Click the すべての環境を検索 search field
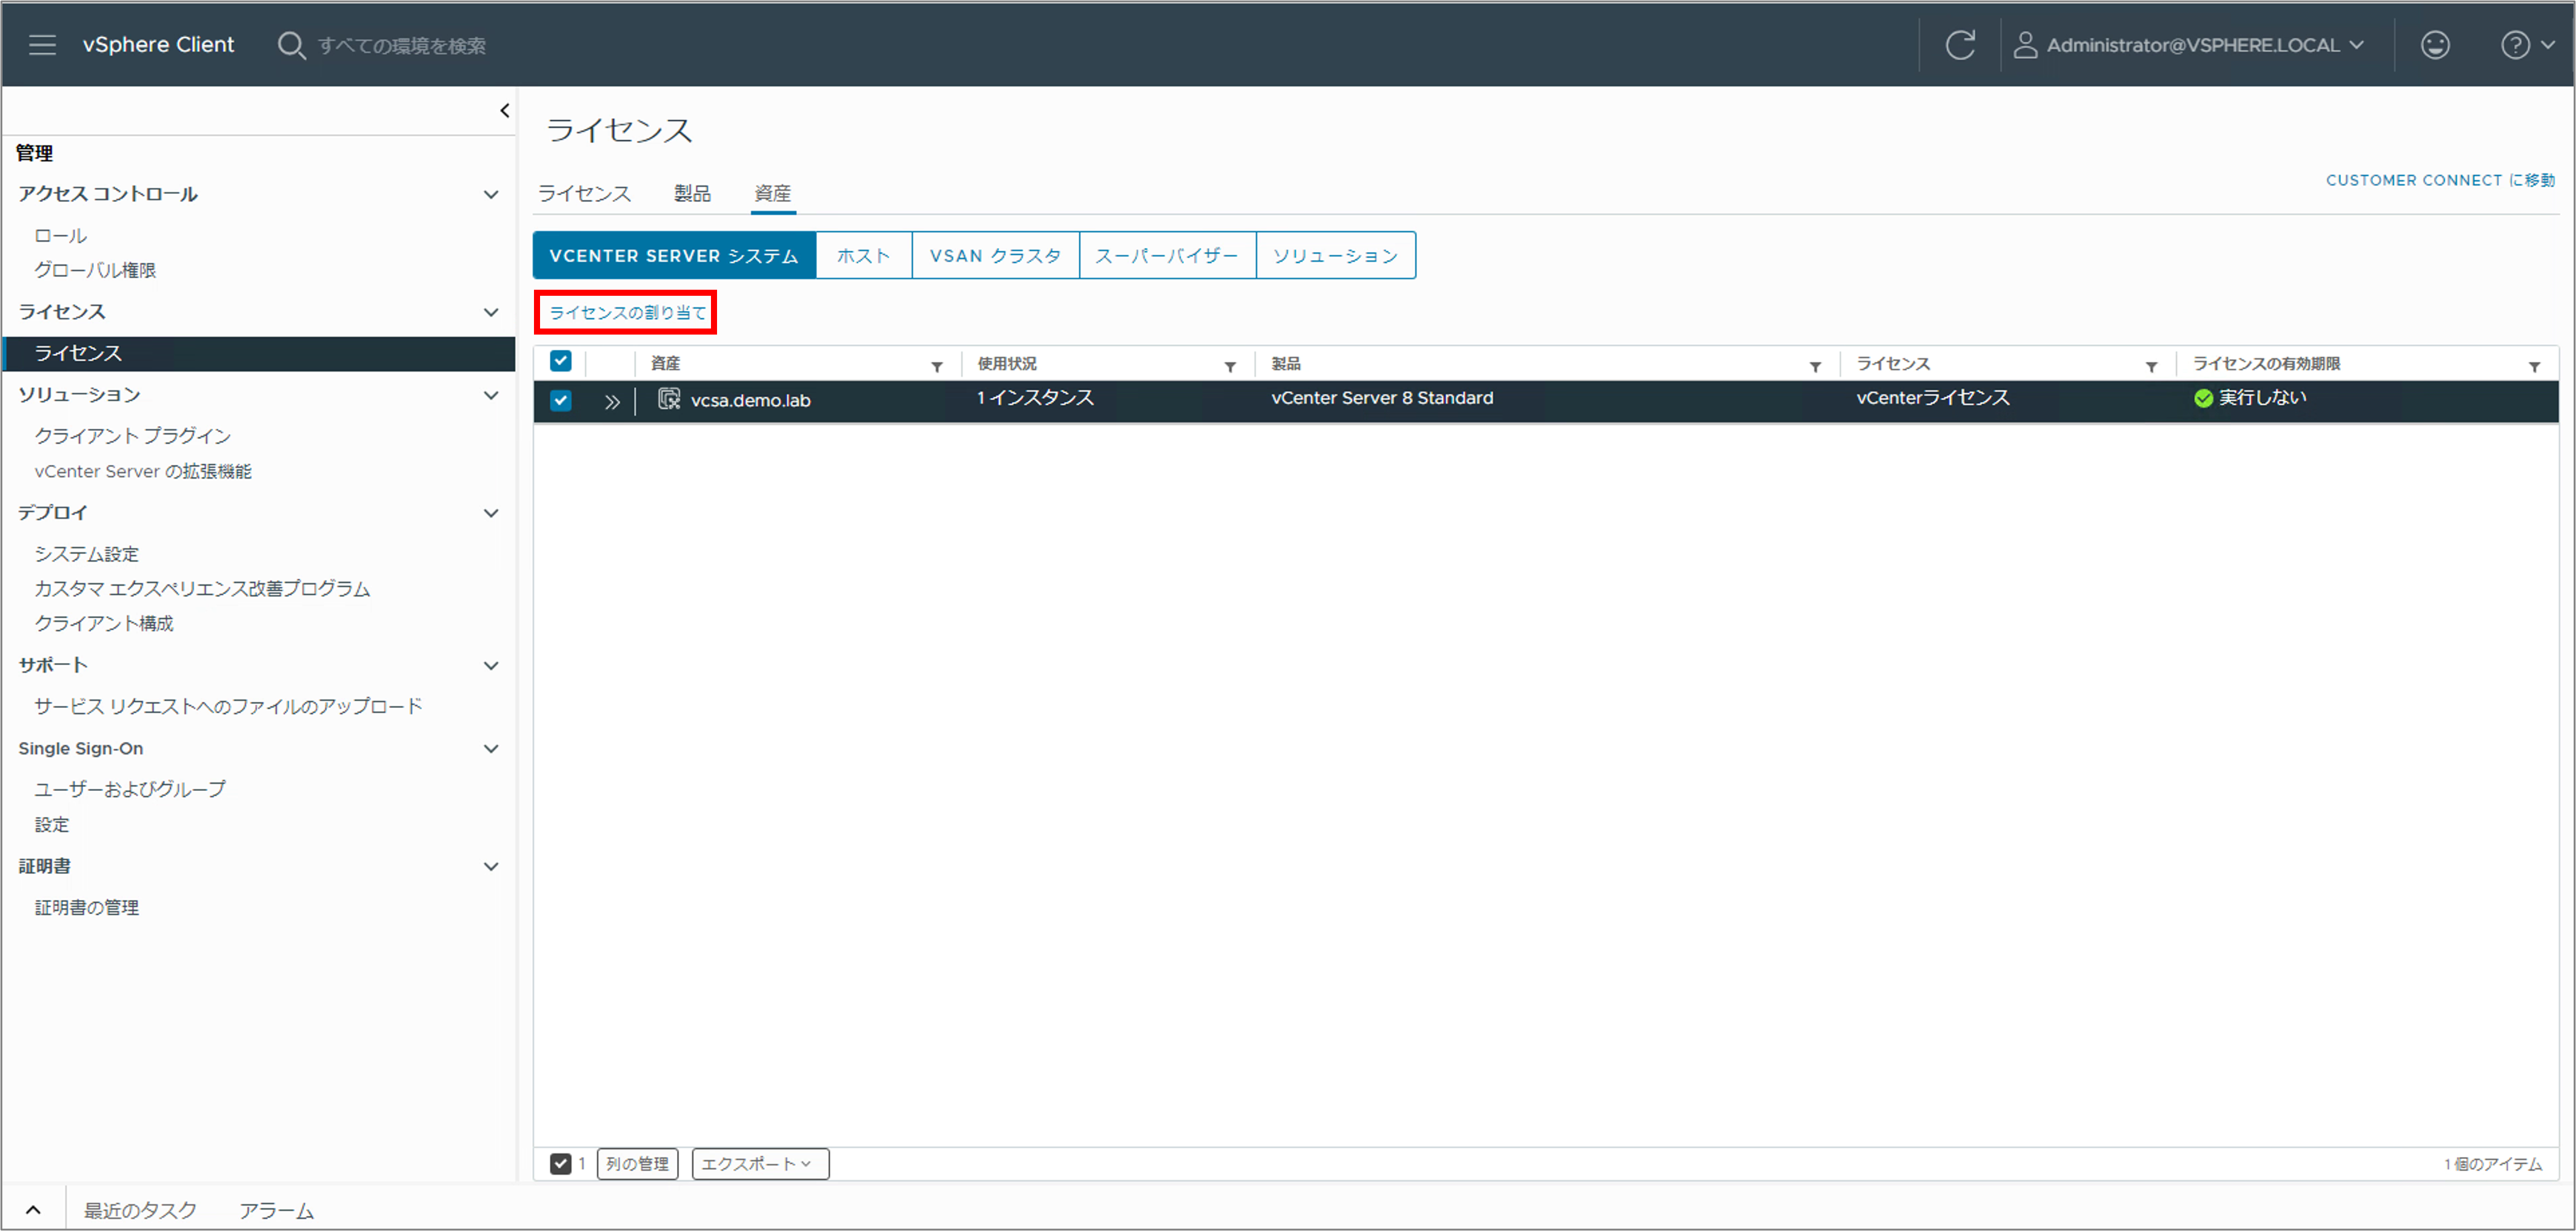Screen dimensions: 2576x1231 click(x=402, y=46)
